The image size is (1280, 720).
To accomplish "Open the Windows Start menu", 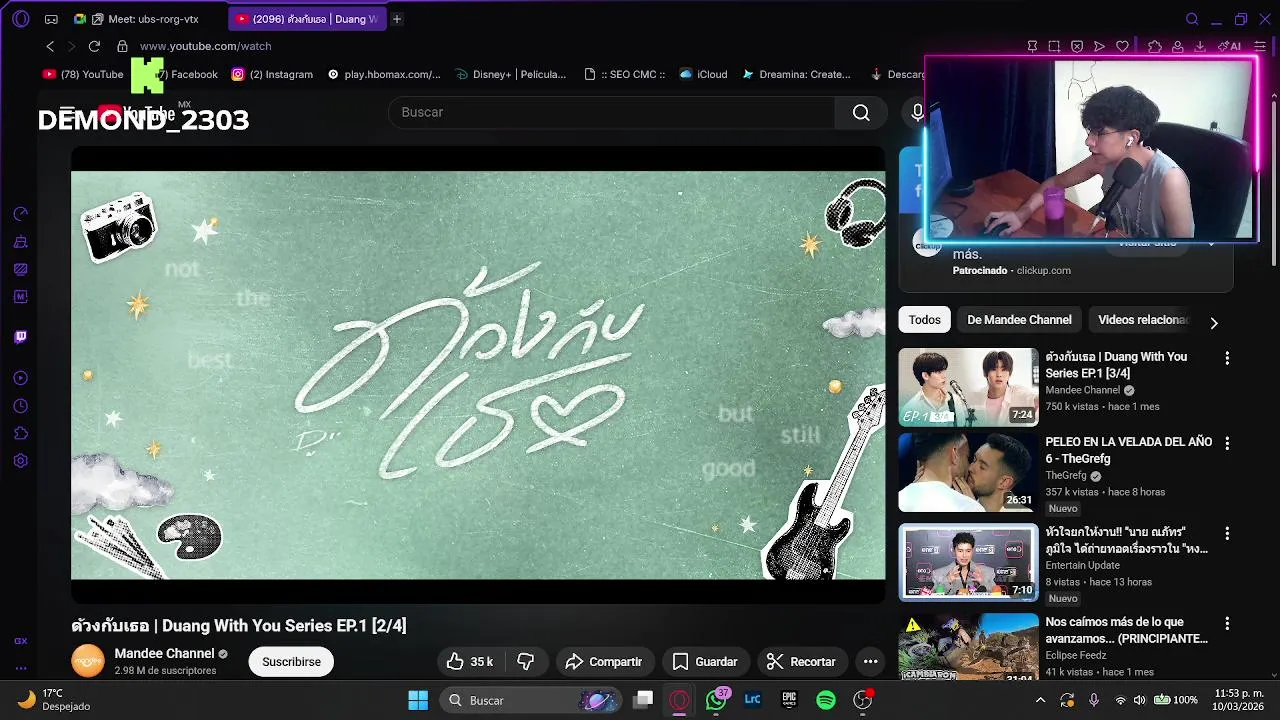I will [418, 700].
